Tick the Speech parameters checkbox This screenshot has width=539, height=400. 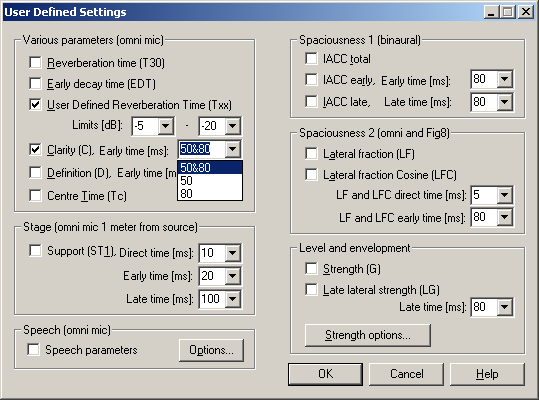(x=33, y=349)
